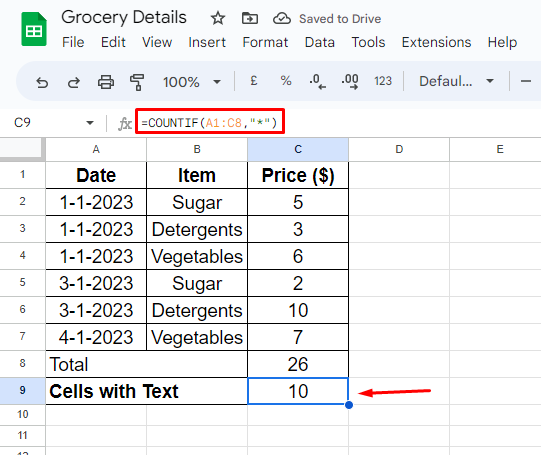541x455 pixels.
Task: Select row 1 header
Action: 22,175
